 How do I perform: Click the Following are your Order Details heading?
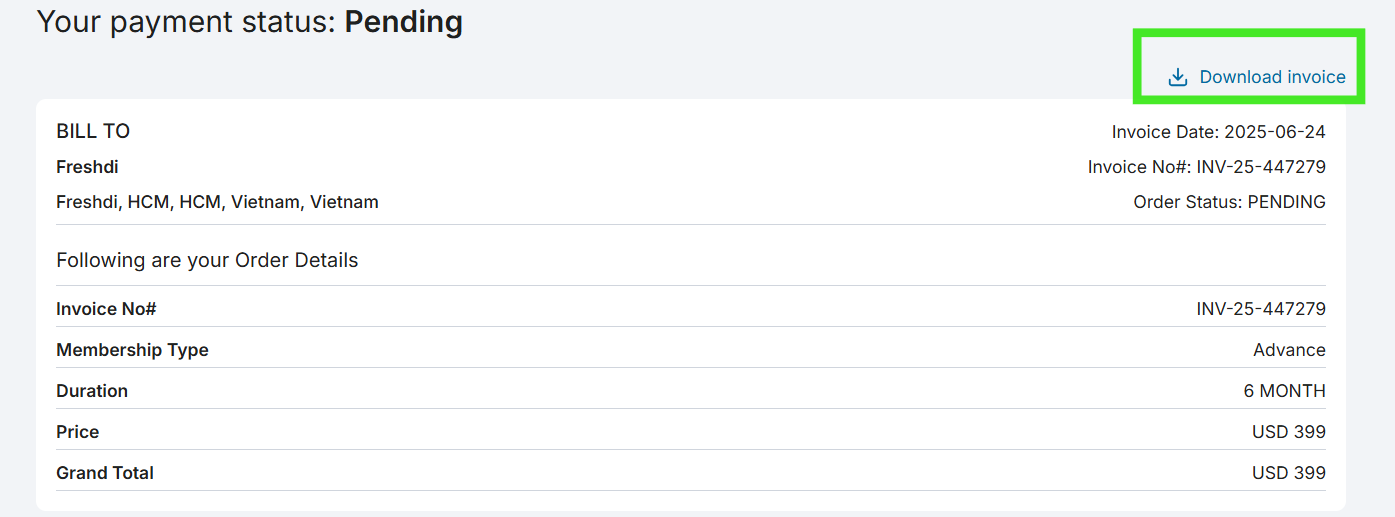click(207, 260)
